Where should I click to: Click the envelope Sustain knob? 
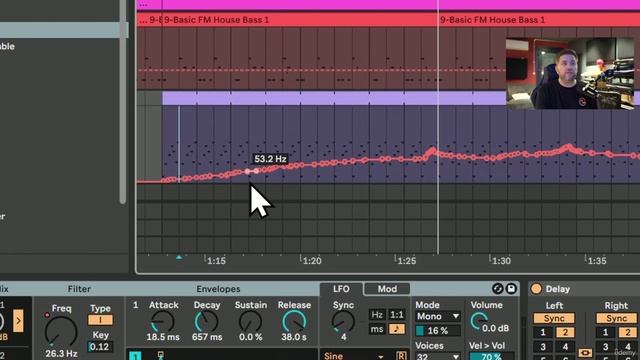pos(250,322)
